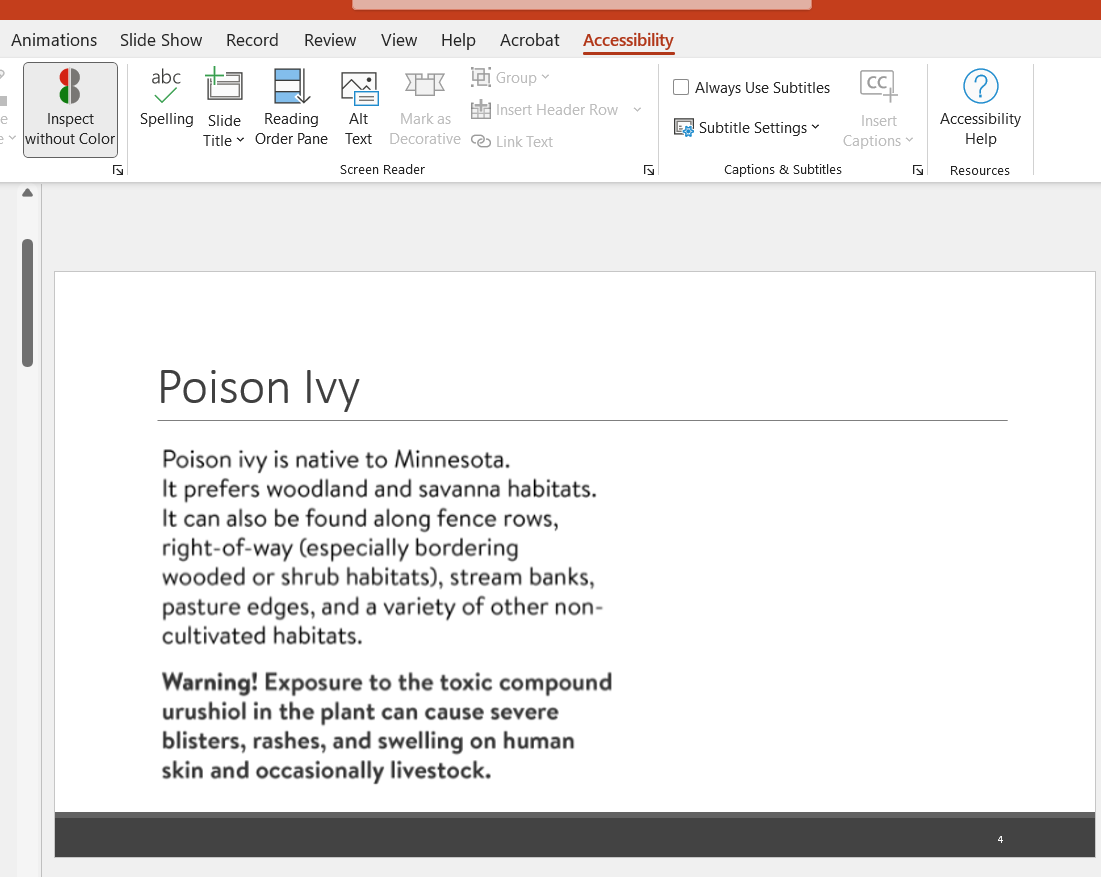Click Mark as Decorative
1101x877 pixels.
pos(425,107)
